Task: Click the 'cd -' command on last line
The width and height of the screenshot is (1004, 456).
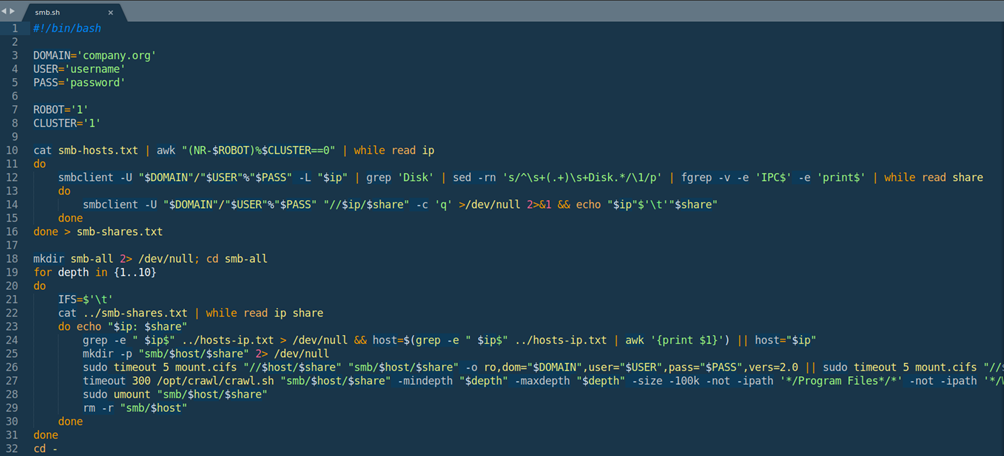Action: click(x=45, y=449)
